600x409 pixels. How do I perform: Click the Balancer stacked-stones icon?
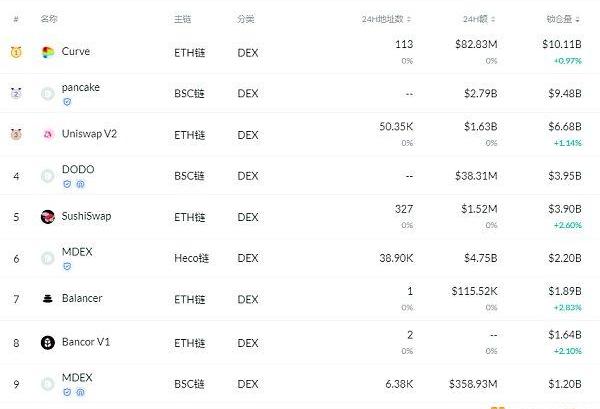(48, 299)
